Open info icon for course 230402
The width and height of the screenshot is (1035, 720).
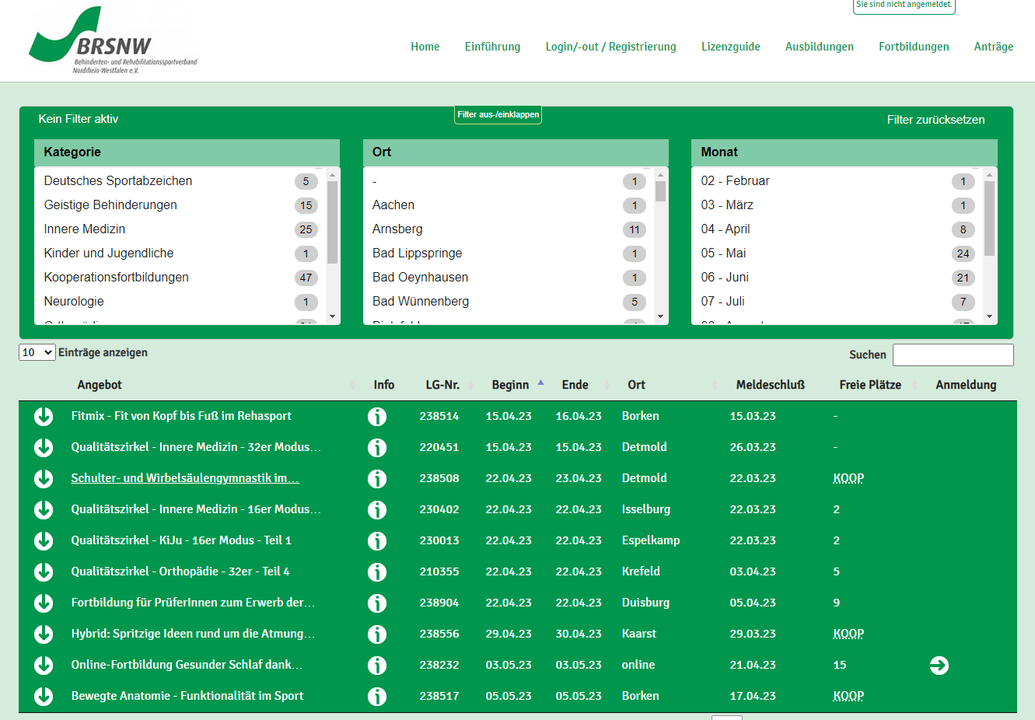377,509
